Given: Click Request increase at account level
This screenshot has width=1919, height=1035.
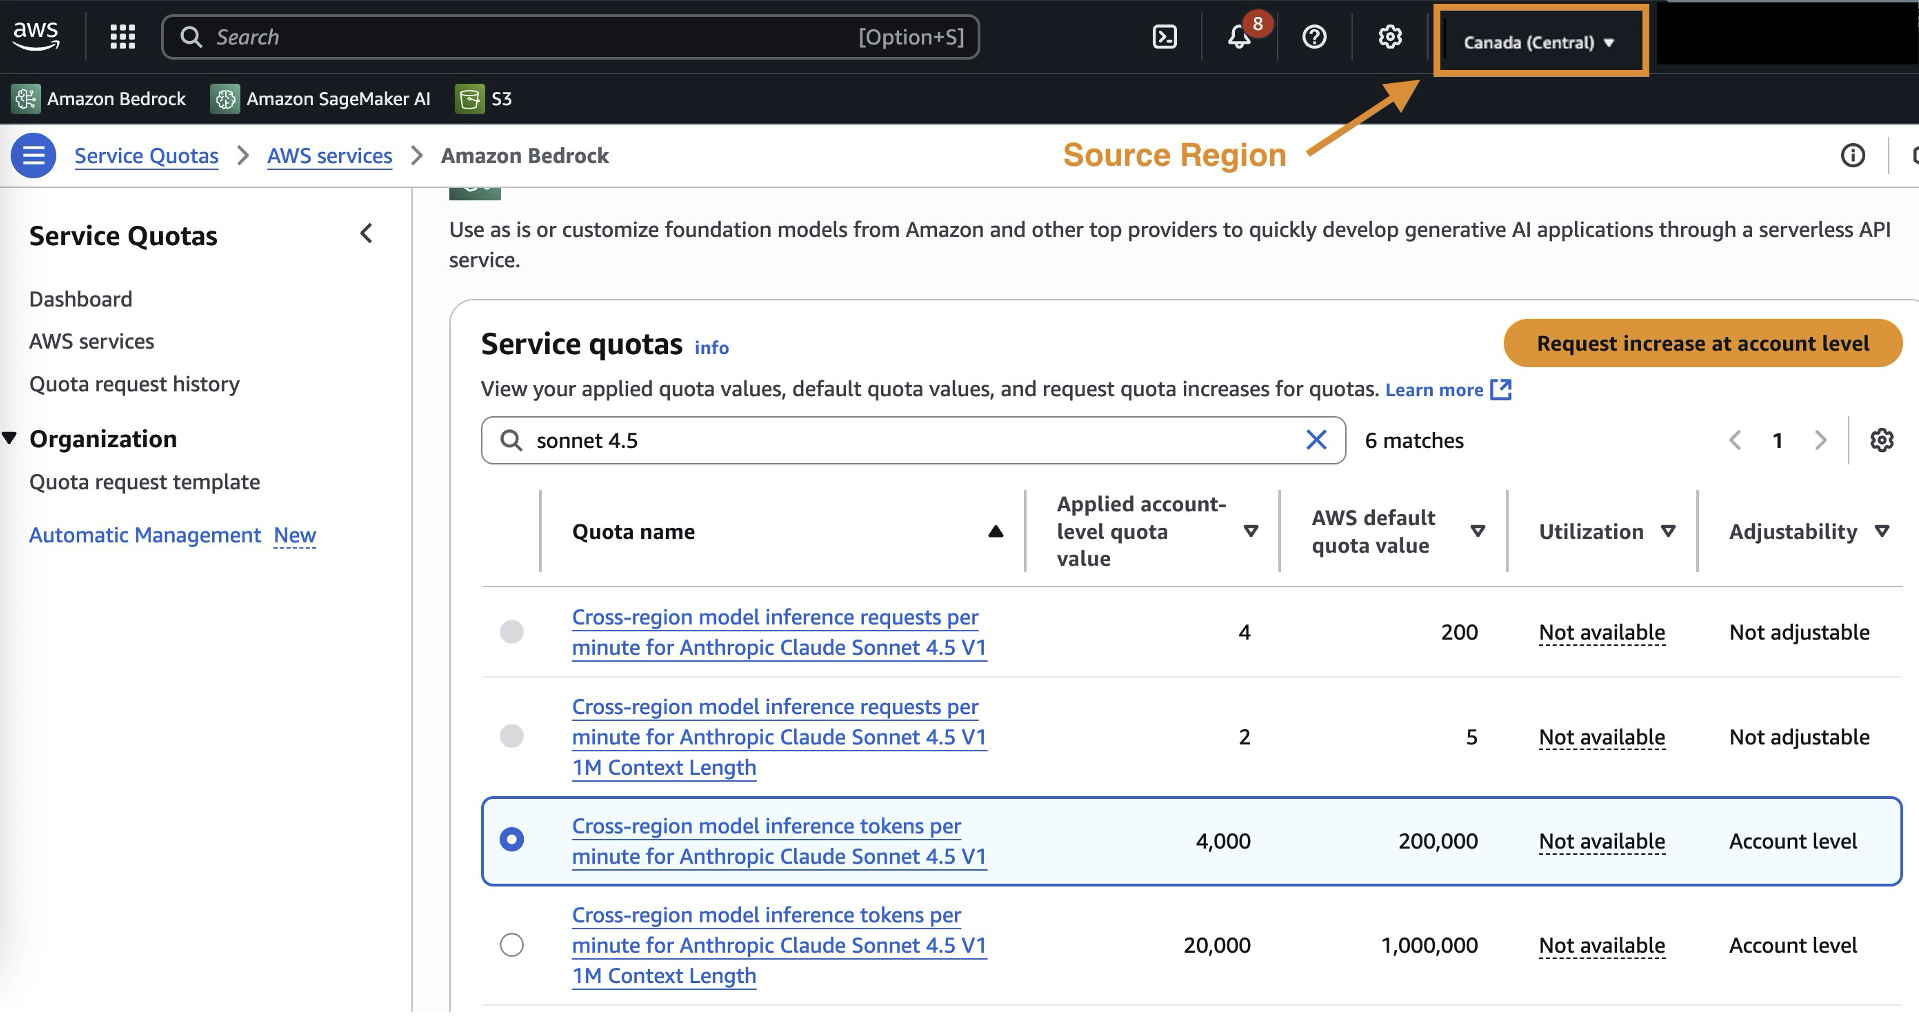Looking at the screenshot, I should (1702, 344).
